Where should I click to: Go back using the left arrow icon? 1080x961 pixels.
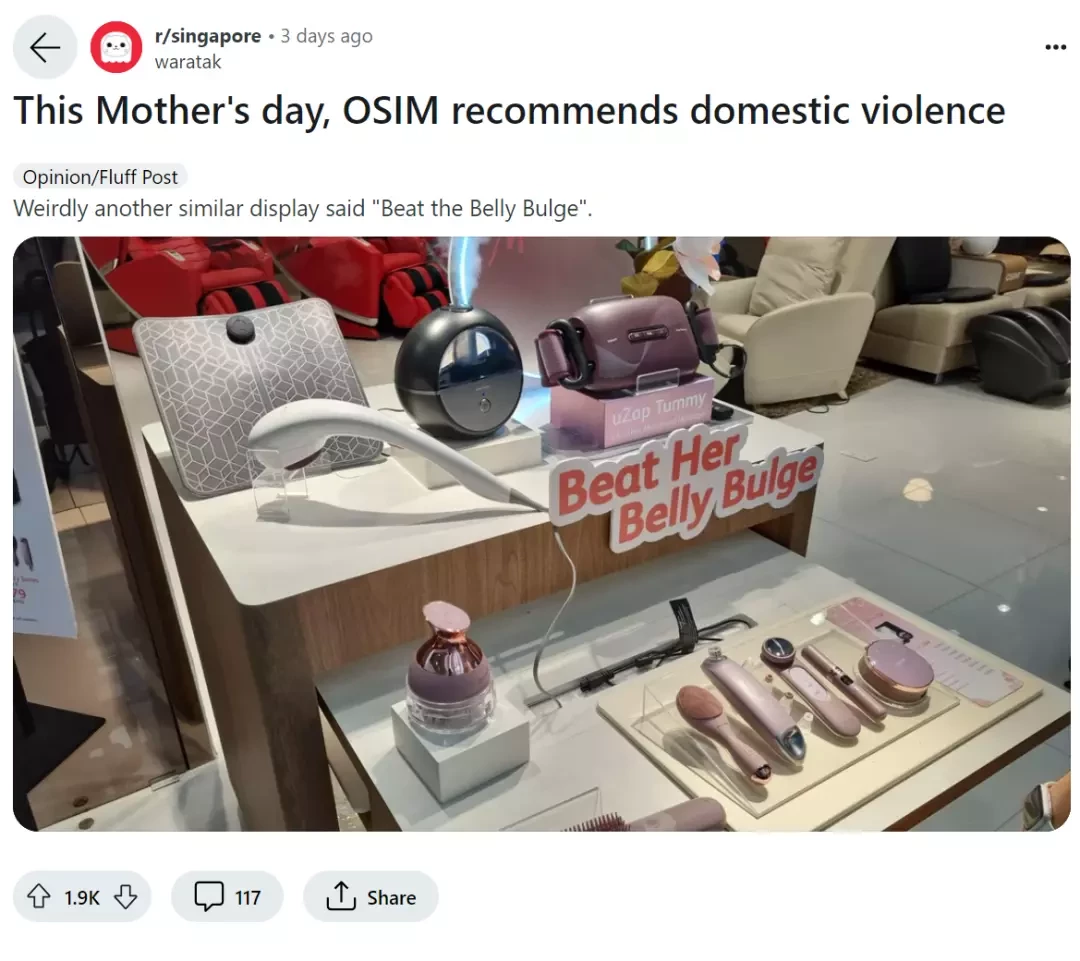[x=45, y=48]
